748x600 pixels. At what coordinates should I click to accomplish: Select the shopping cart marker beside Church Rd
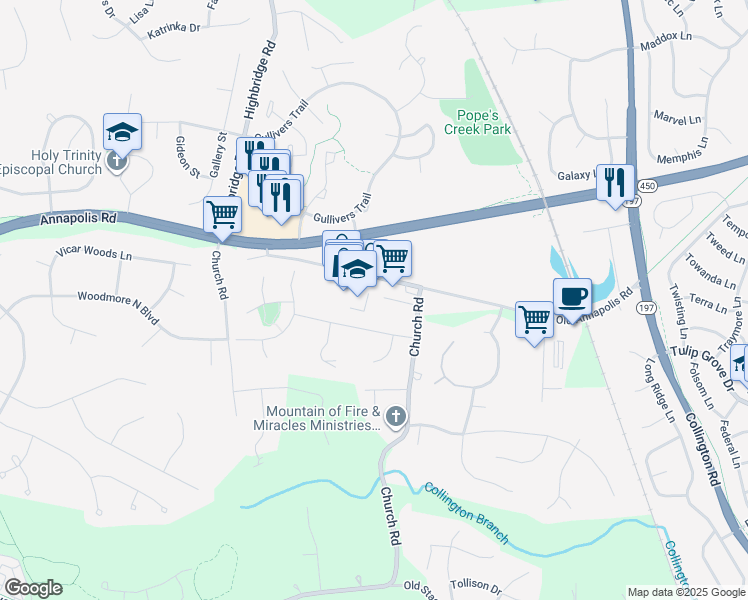coord(222,215)
